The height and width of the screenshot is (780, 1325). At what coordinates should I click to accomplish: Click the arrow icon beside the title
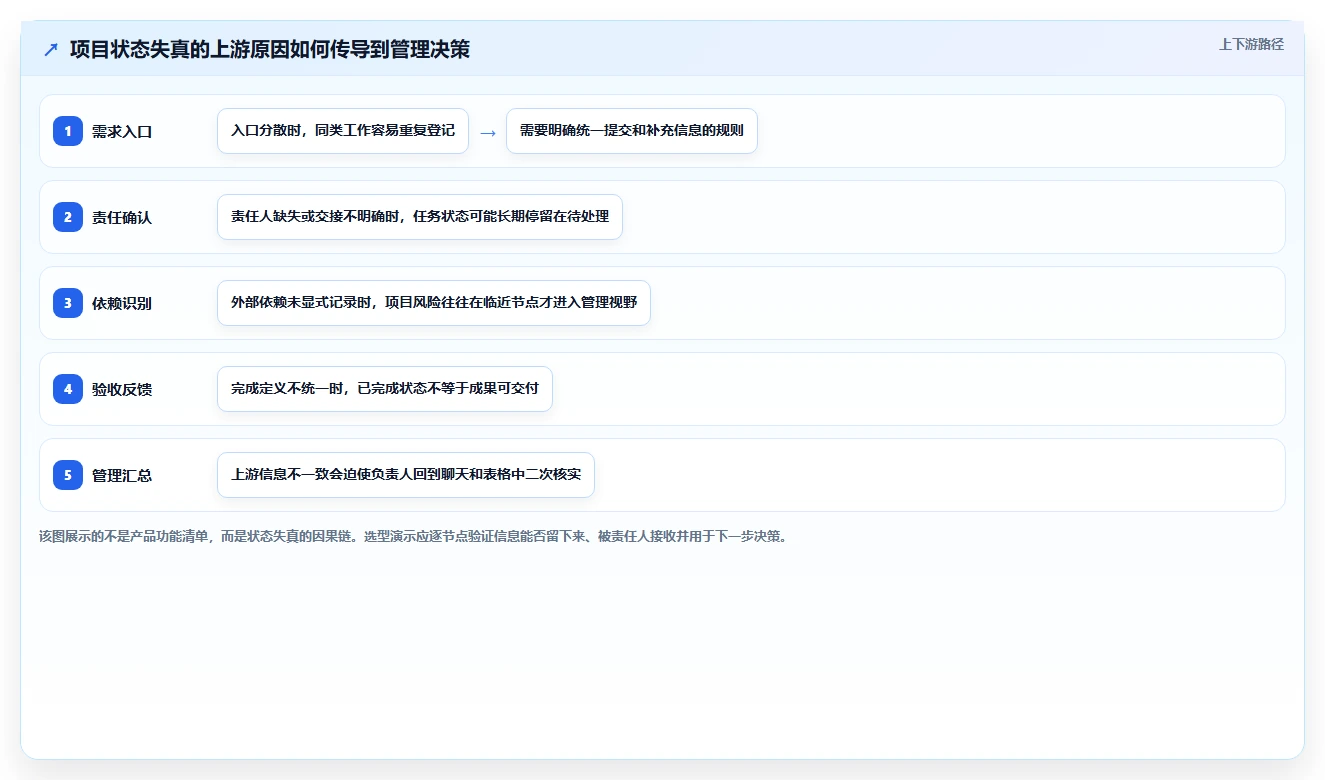[x=51, y=49]
